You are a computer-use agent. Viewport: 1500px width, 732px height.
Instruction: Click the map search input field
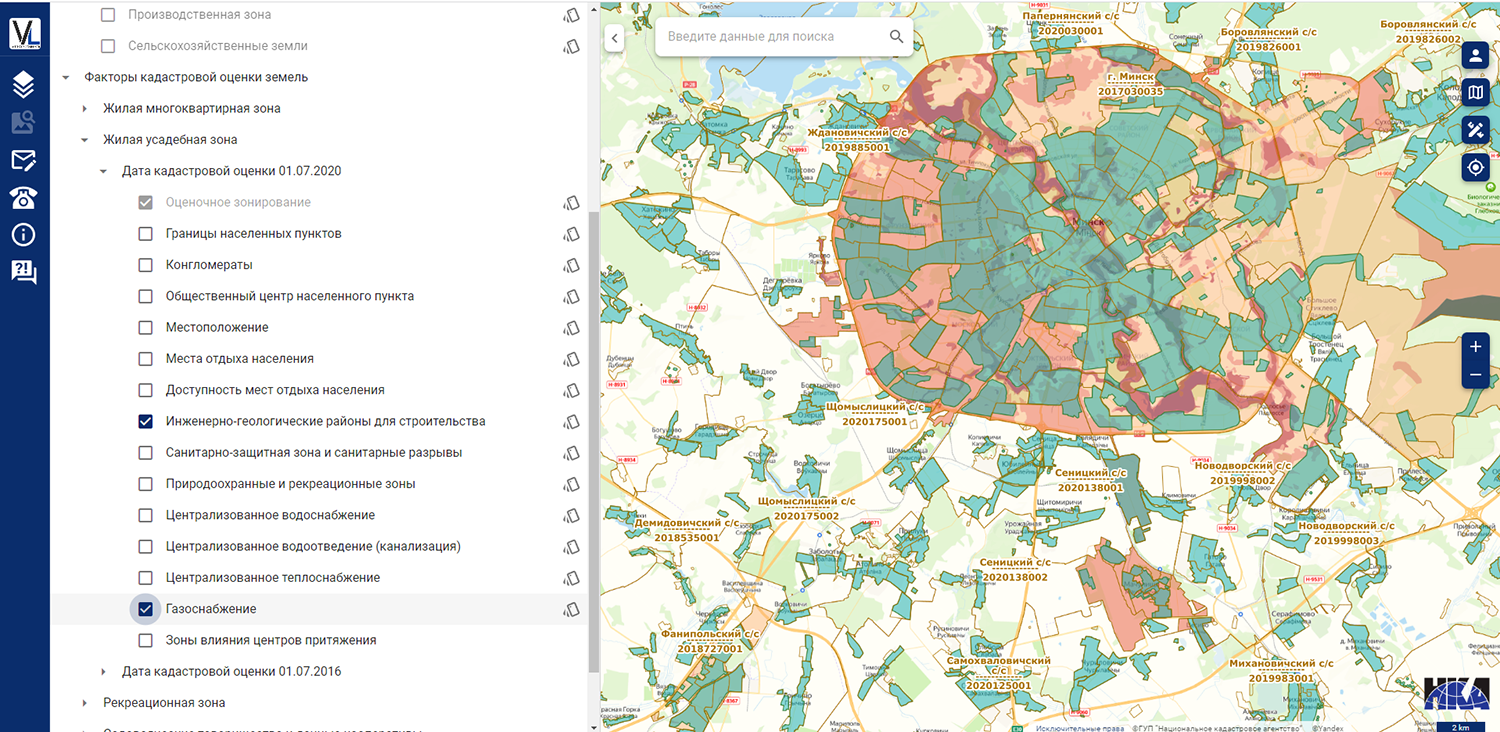770,37
